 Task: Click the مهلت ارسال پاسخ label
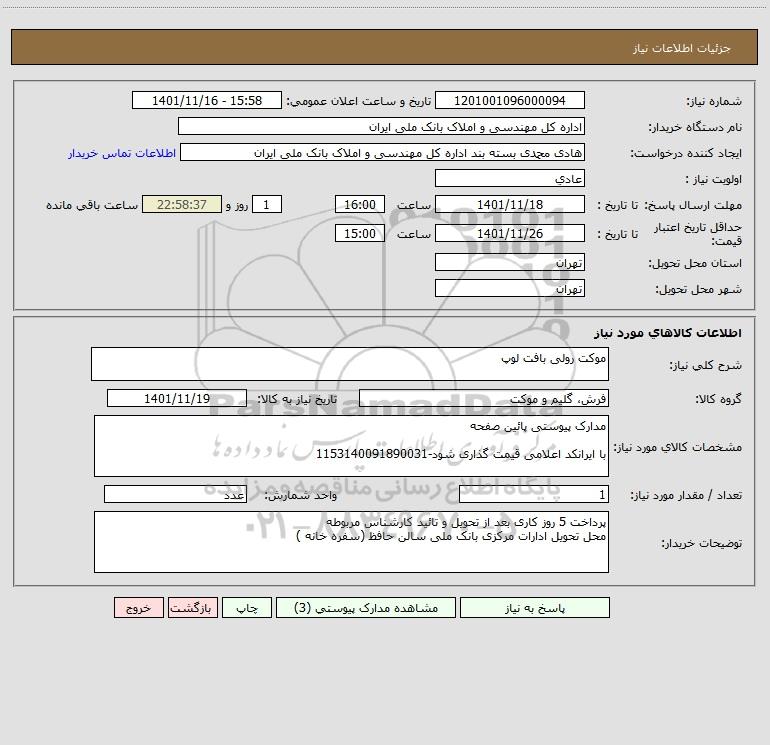click(x=693, y=205)
